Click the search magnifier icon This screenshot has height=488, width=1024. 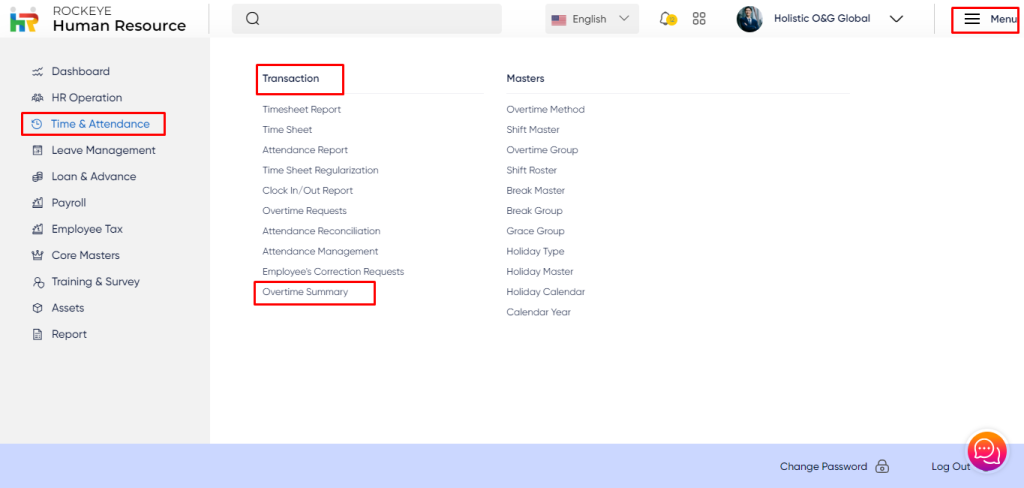pyautogui.click(x=252, y=19)
